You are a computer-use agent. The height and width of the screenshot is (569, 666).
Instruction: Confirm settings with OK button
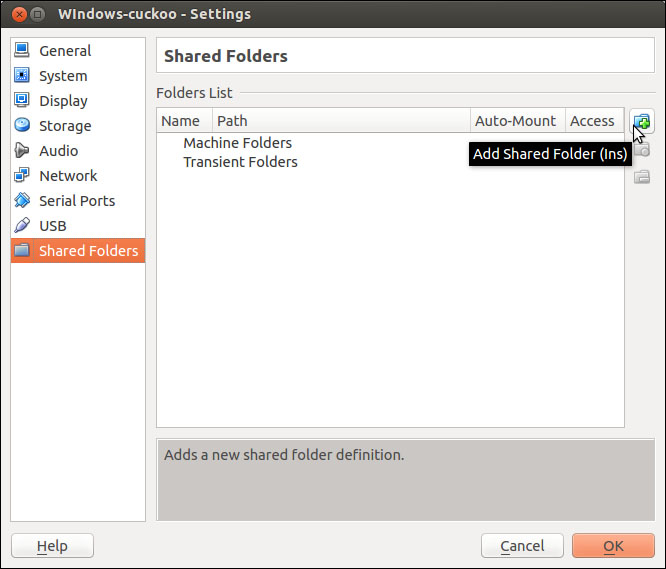[x=613, y=546]
